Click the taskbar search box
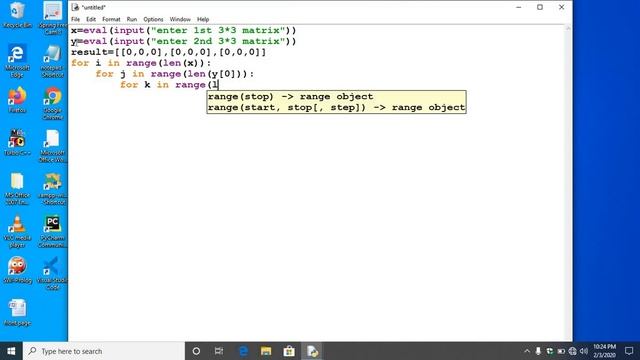Viewport: 640px width, 360px height. click(x=104, y=351)
